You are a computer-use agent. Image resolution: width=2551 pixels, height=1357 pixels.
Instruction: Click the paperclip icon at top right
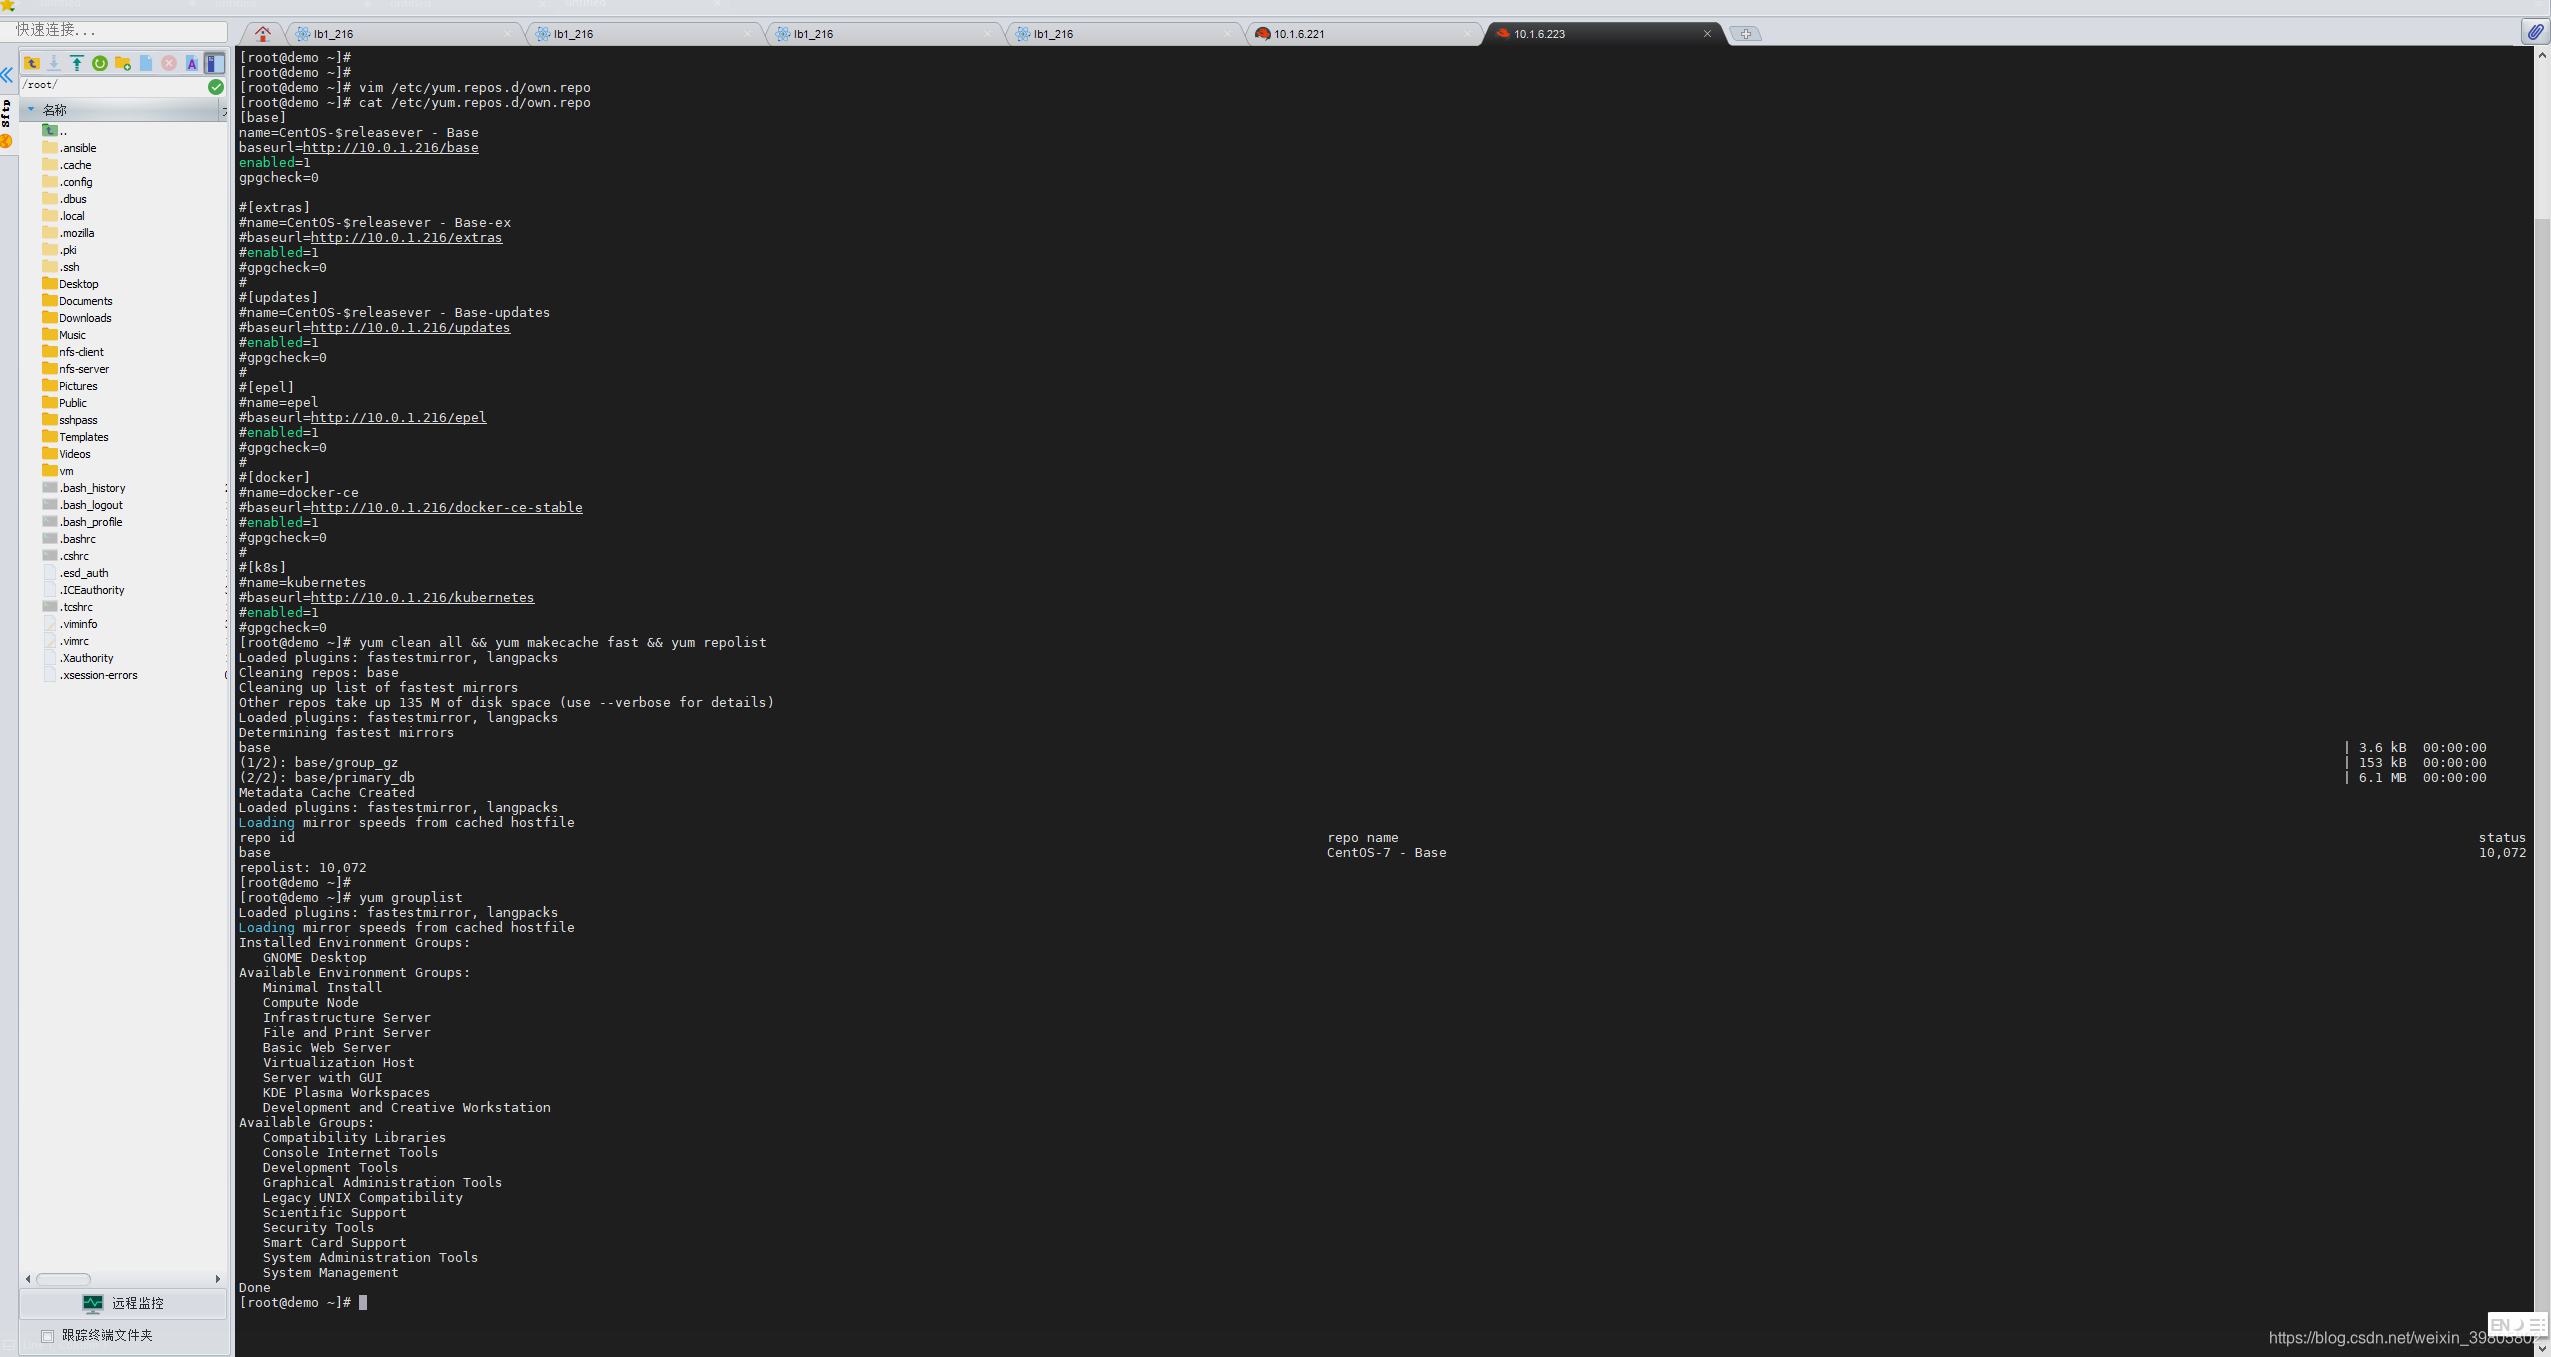tap(2535, 32)
